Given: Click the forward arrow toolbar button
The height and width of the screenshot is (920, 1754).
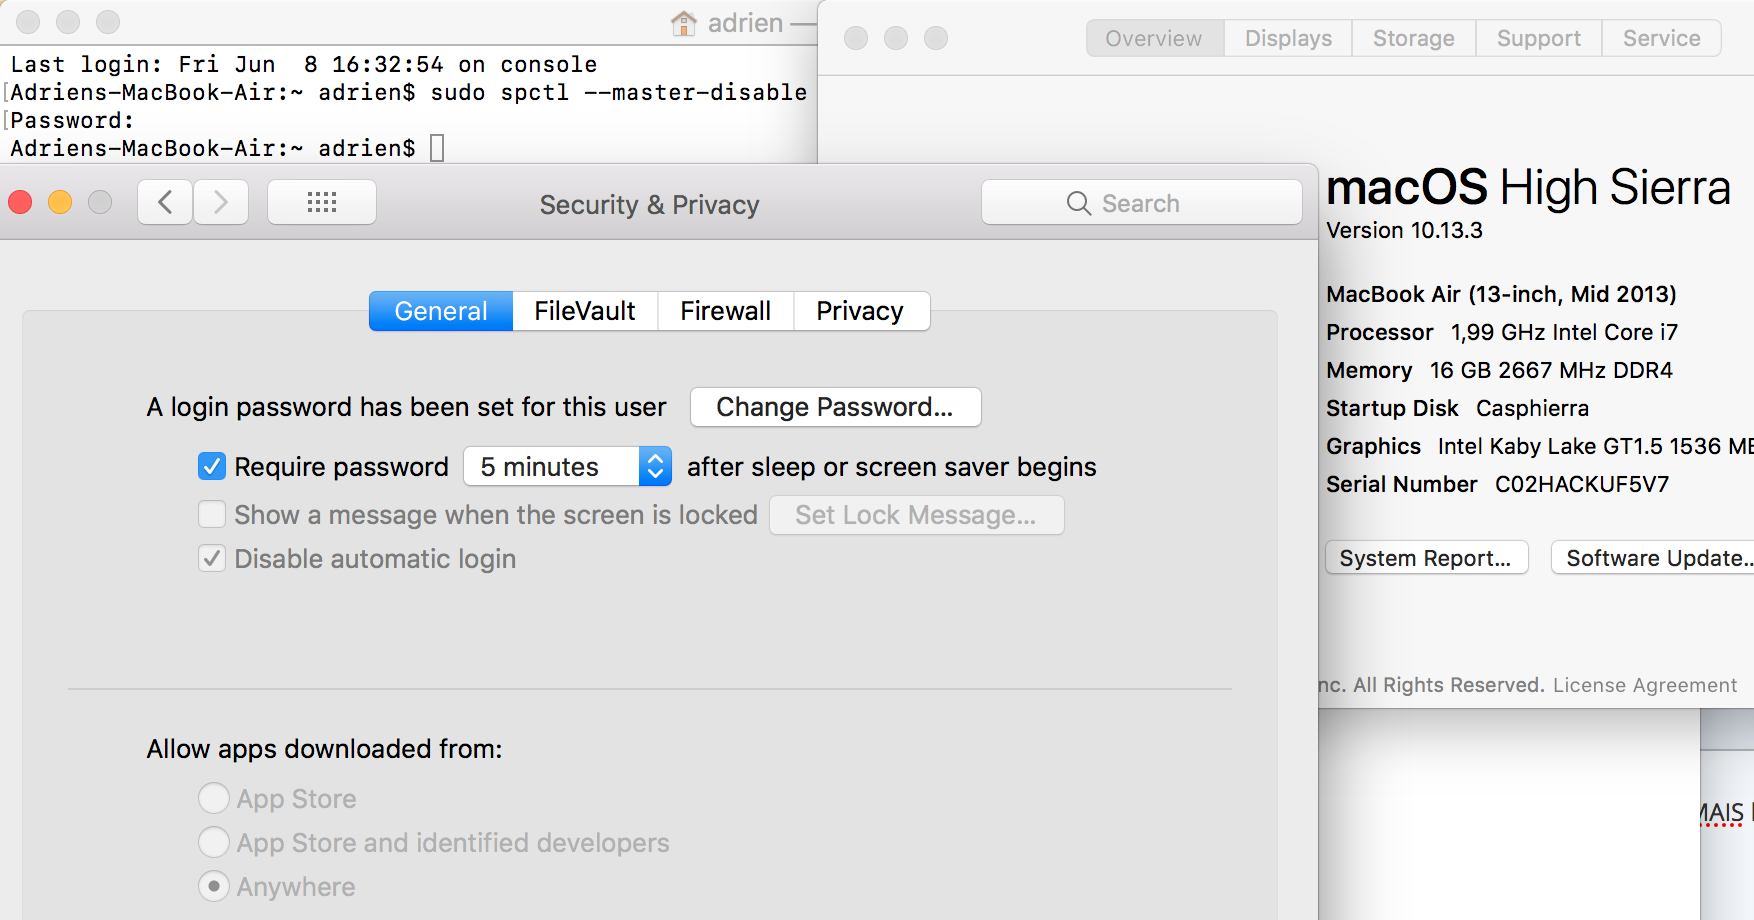Looking at the screenshot, I should 221,203.
